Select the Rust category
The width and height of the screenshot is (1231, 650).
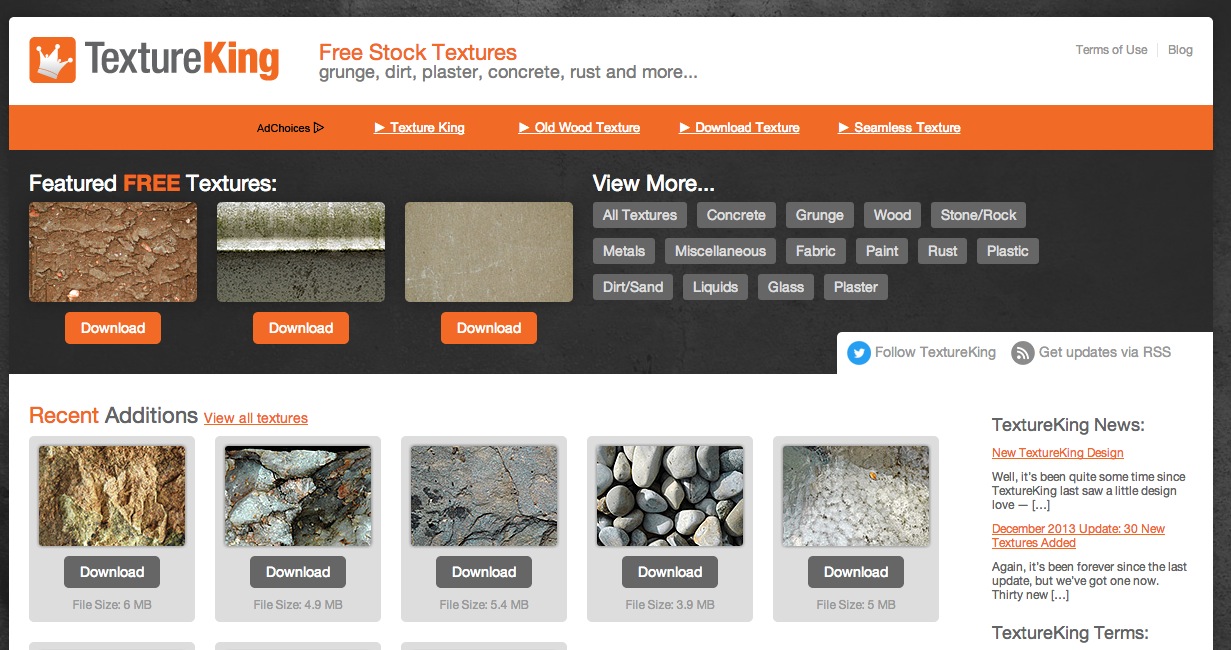942,251
